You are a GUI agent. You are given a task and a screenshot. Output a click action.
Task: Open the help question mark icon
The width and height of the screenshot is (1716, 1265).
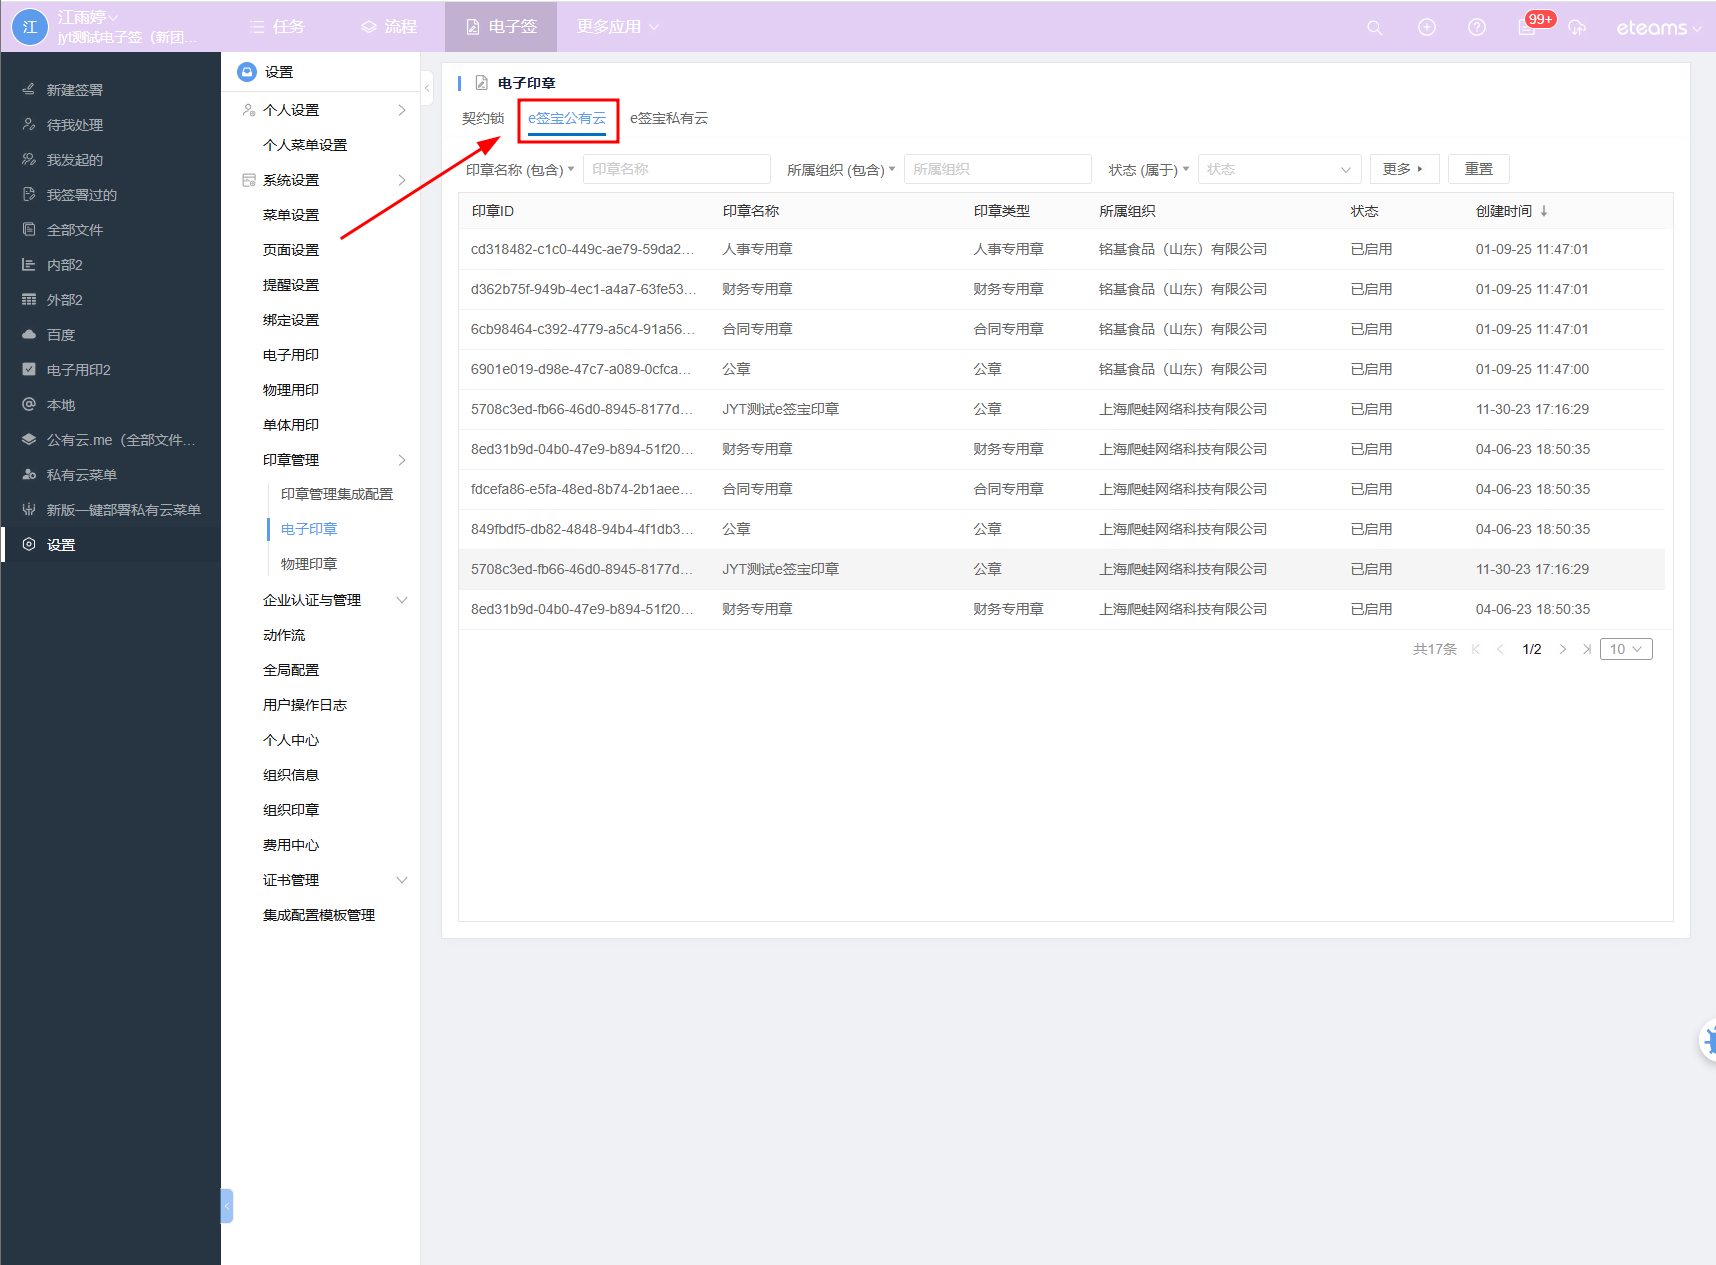pos(1477,28)
